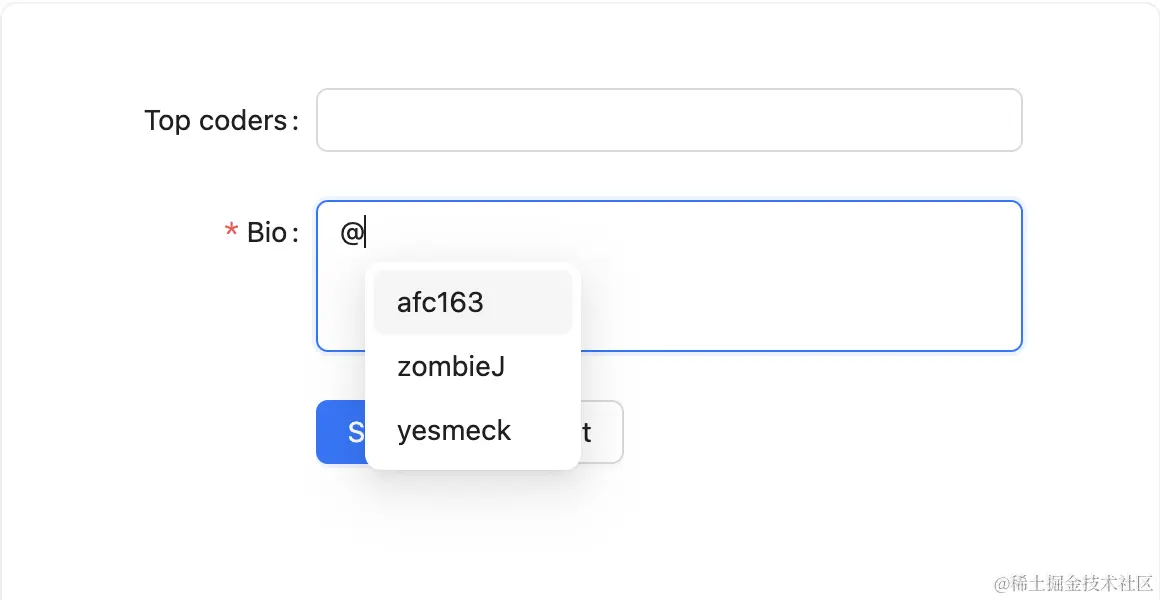Click the red required asterisk
Image resolution: width=1160 pixels, height=600 pixels.
231,233
